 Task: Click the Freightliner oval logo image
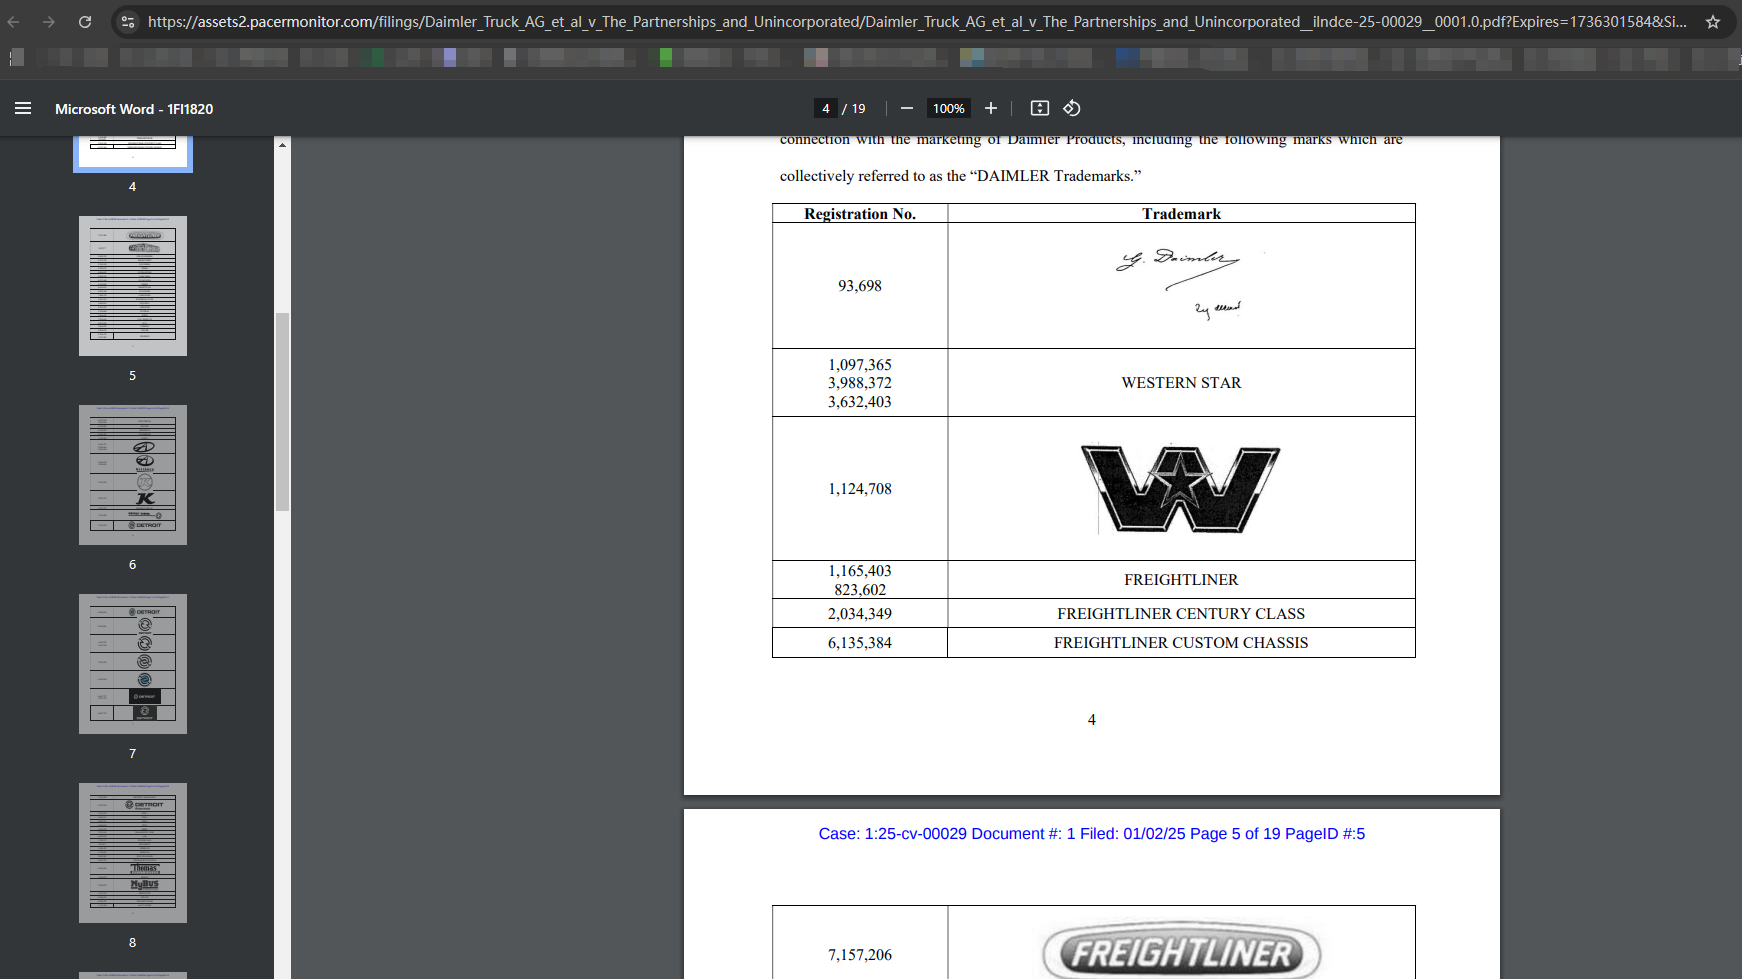(1182, 950)
